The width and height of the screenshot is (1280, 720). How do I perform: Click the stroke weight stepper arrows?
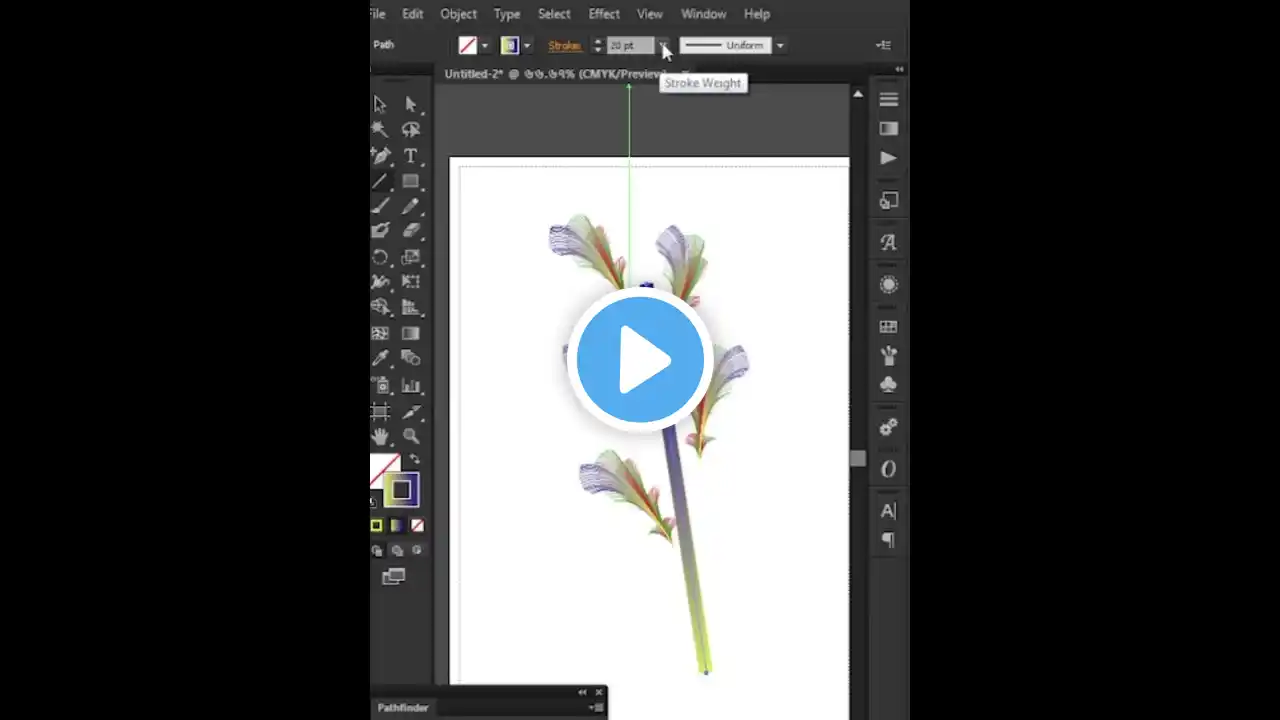[x=598, y=45]
